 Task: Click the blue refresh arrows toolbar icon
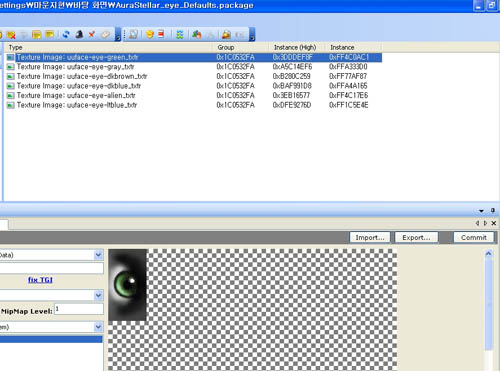coord(66,34)
